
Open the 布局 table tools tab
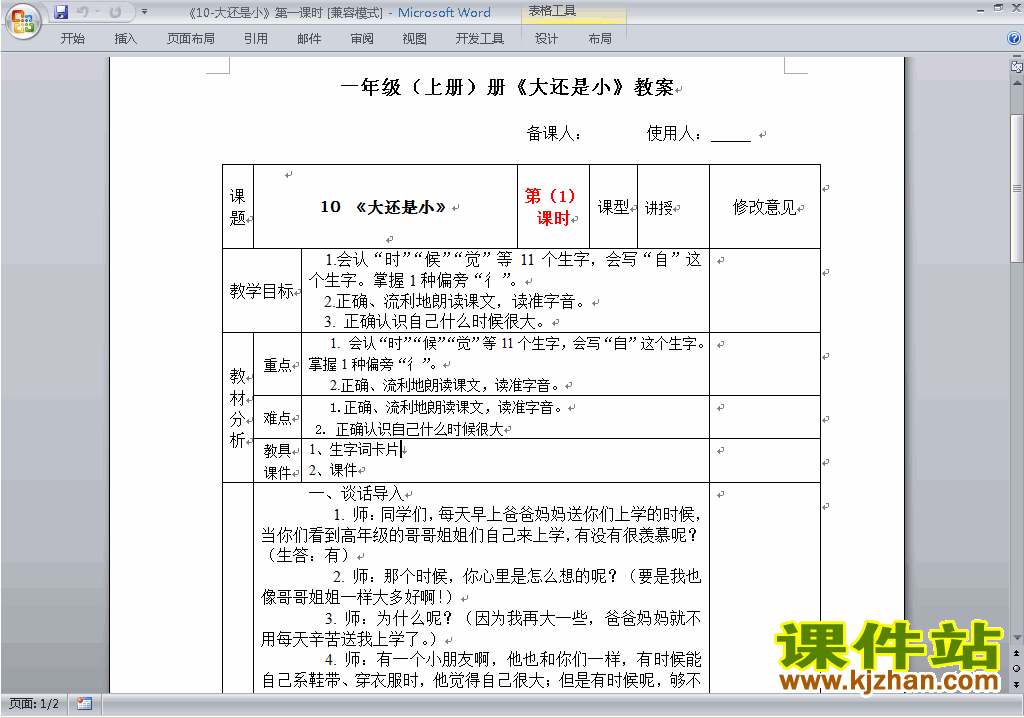600,39
